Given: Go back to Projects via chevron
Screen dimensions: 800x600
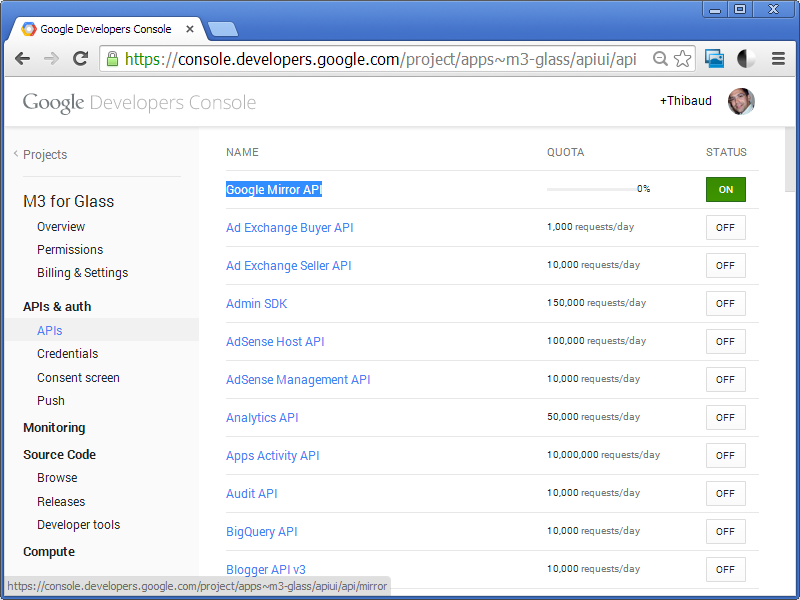Looking at the screenshot, I should 16,154.
